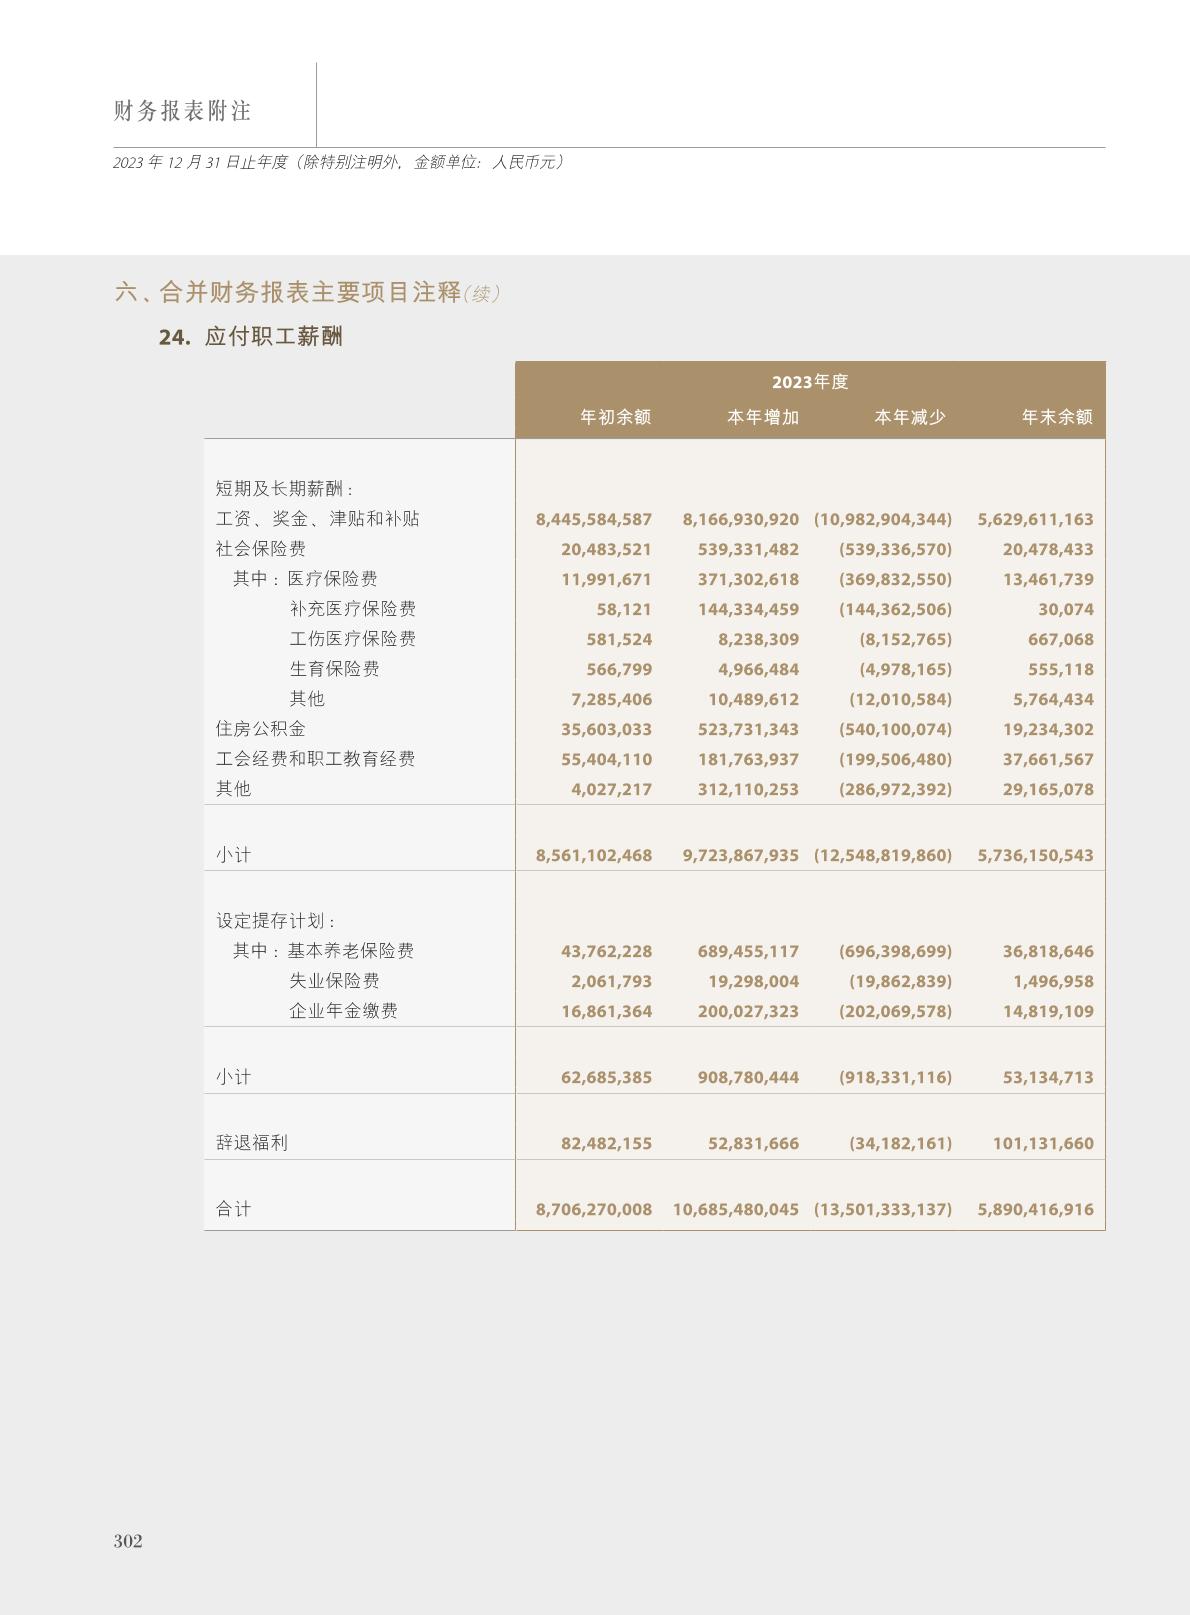Click the 2023年度 table header
Viewport: 1190px width, 1615px height.
[x=809, y=382]
